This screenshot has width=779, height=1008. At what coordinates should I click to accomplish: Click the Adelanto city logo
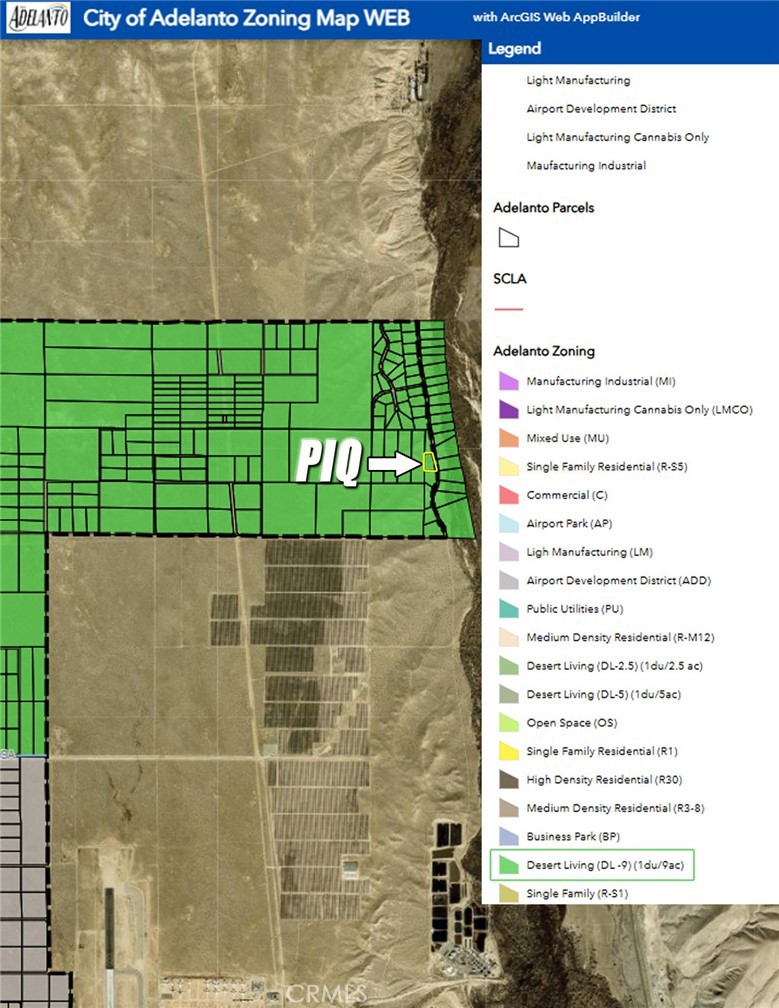coord(39,18)
